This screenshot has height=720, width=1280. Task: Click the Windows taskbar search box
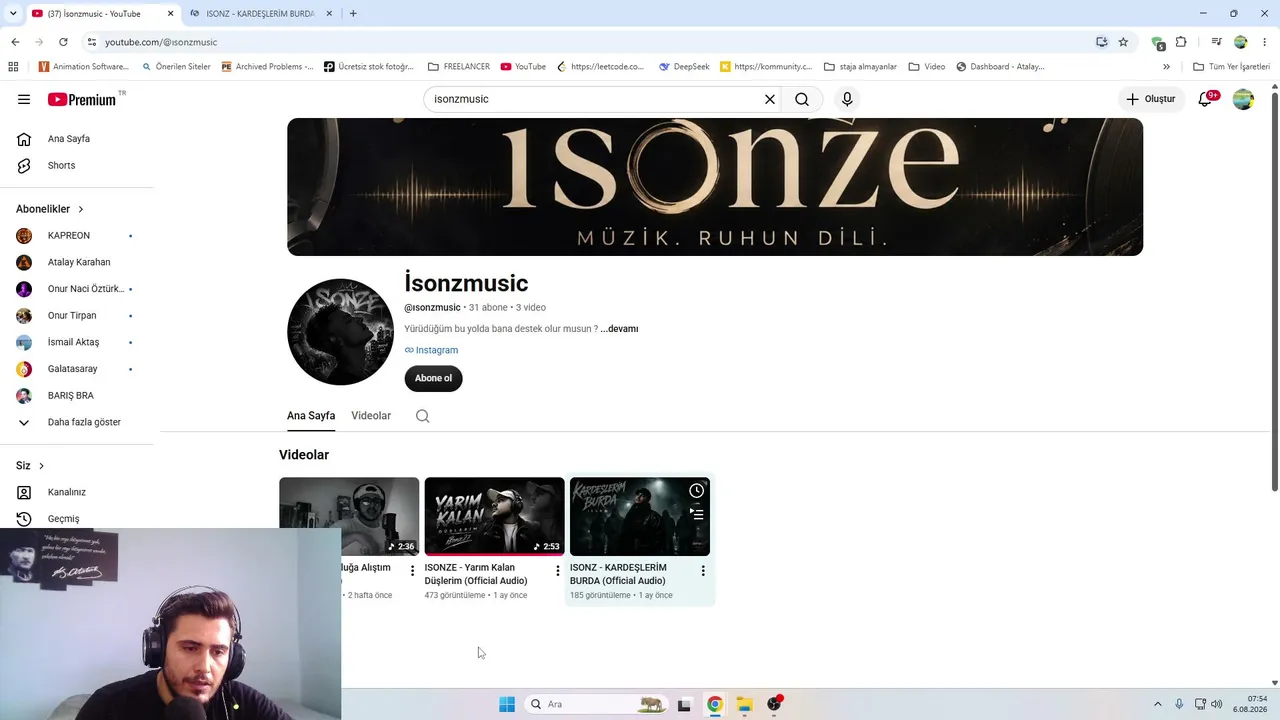(x=597, y=704)
